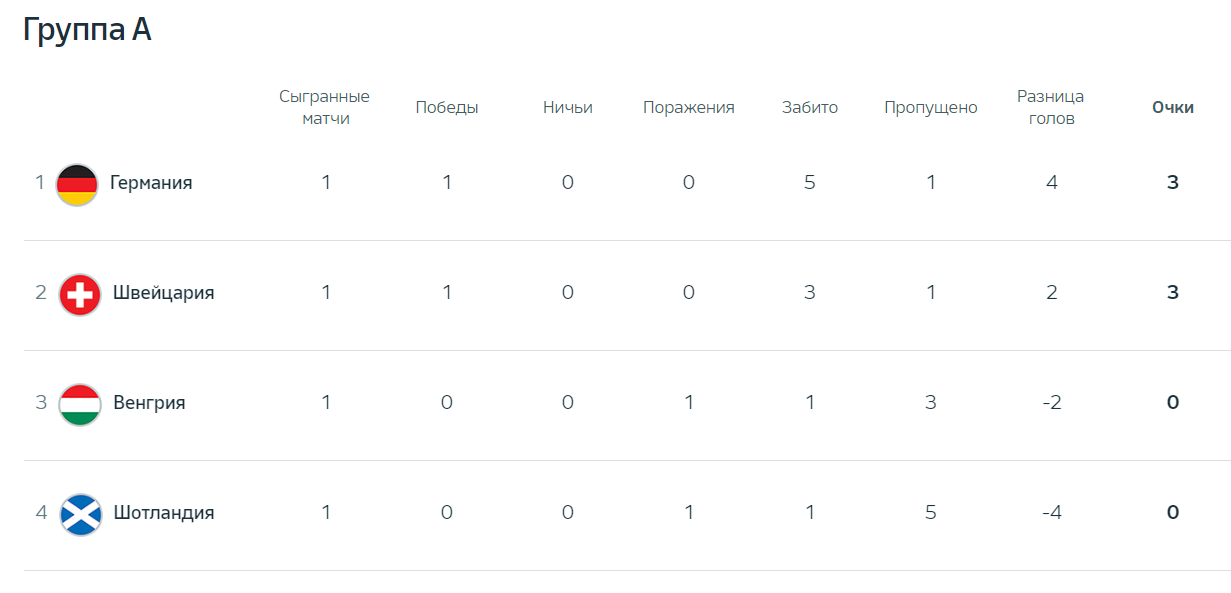1231x593 pixels.
Task: Click the Ничьи column header
Action: click(568, 108)
